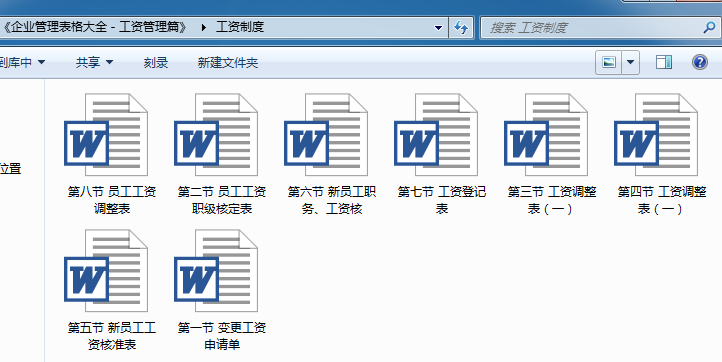Open the 共享 dropdown menu
The height and width of the screenshot is (362, 722).
(94, 62)
